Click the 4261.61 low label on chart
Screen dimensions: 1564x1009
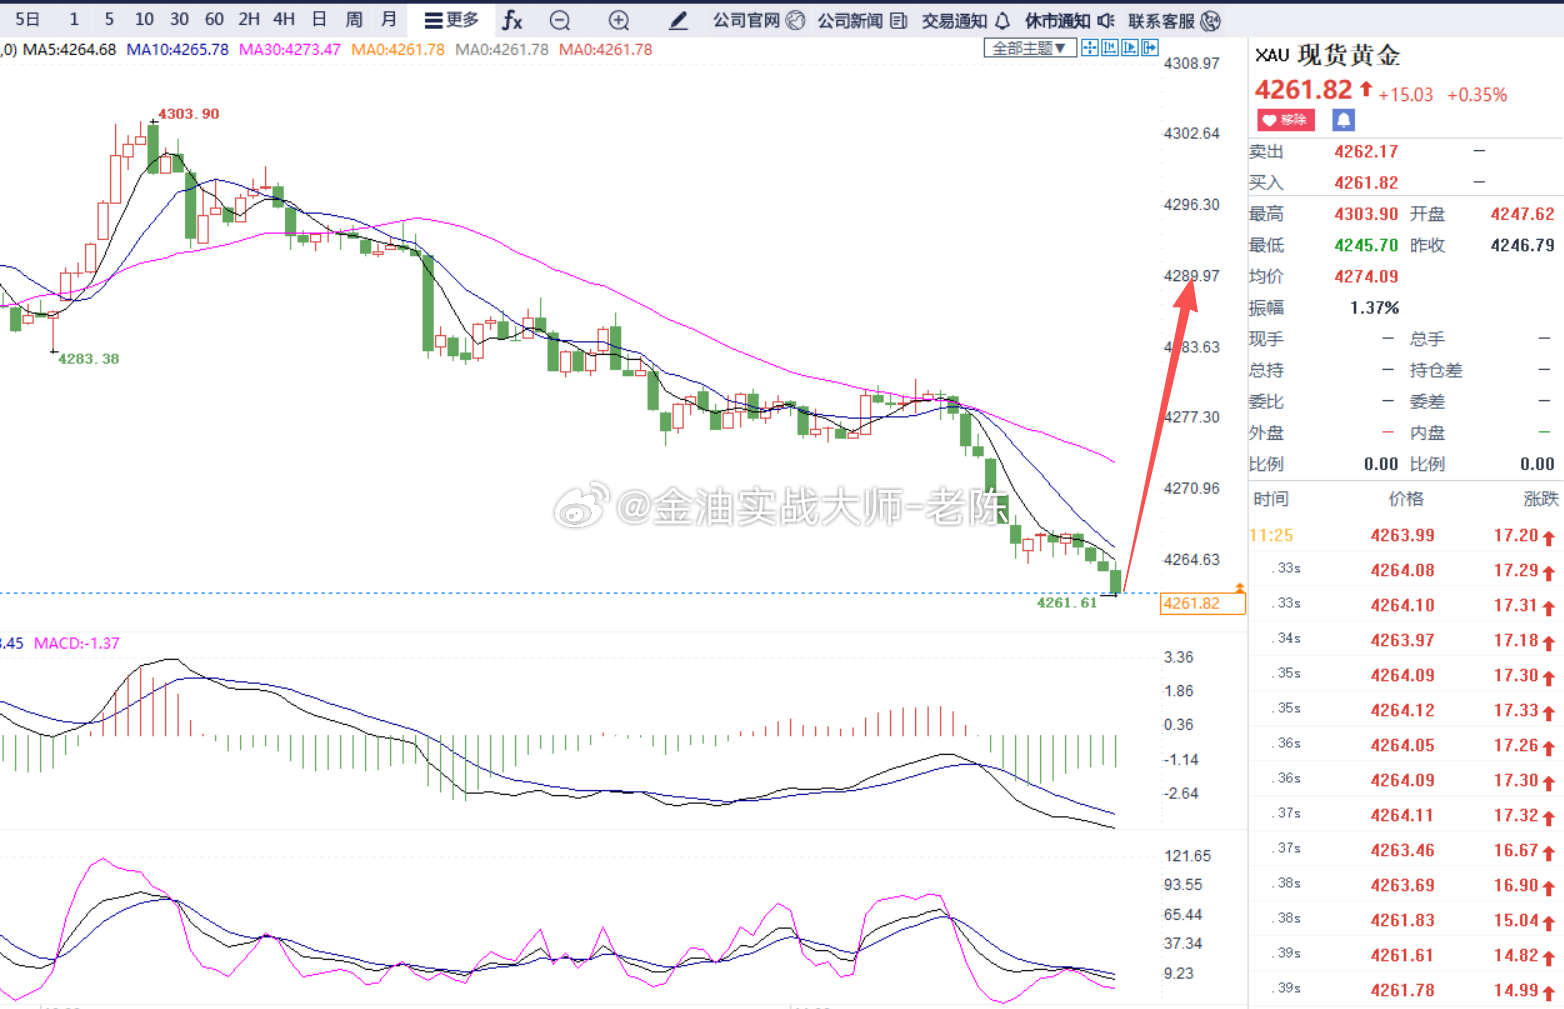[1066, 602]
